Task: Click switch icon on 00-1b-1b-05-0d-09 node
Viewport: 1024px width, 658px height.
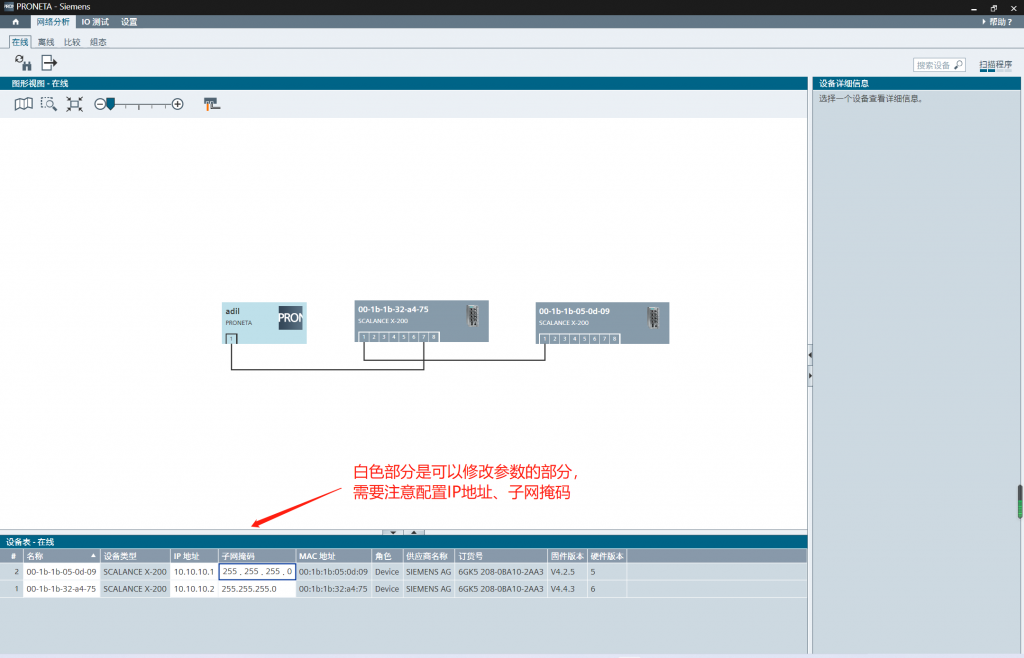Action: [x=652, y=317]
